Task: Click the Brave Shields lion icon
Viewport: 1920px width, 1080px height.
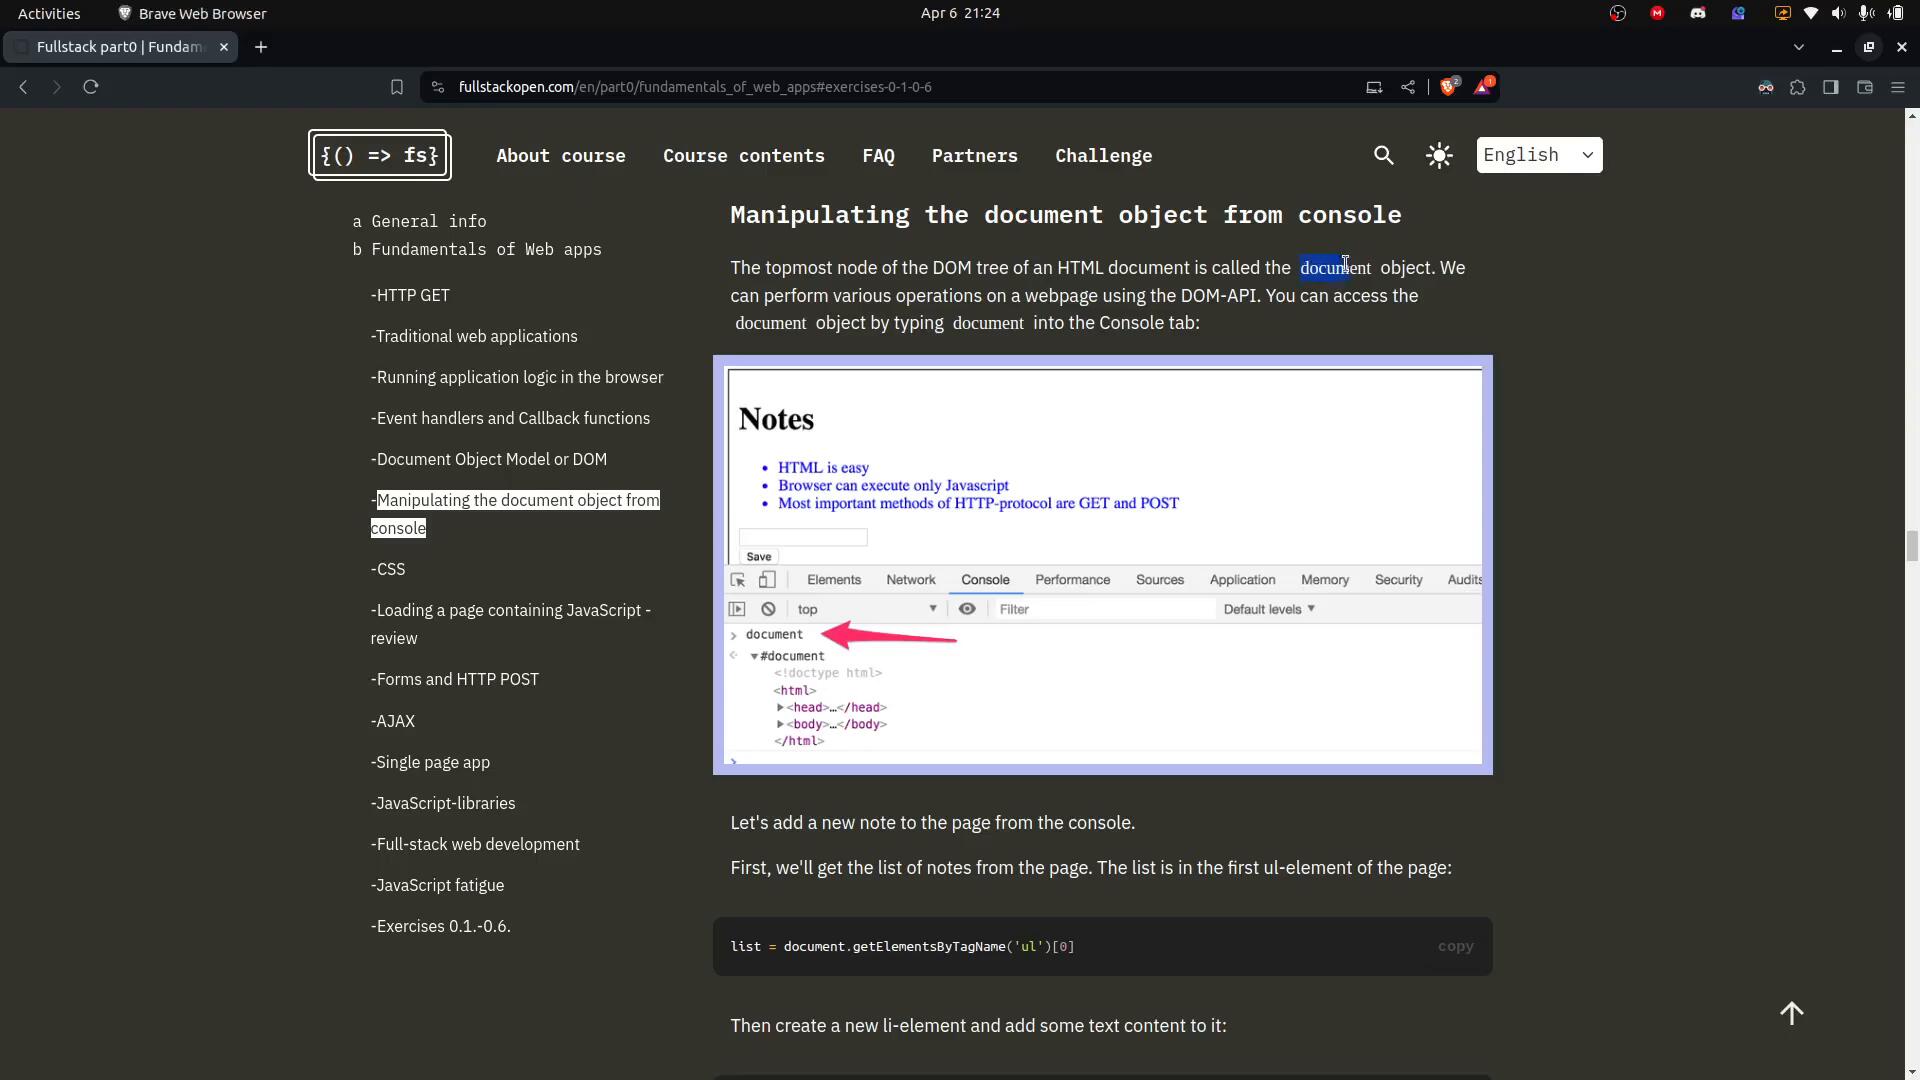Action: 1448,87
